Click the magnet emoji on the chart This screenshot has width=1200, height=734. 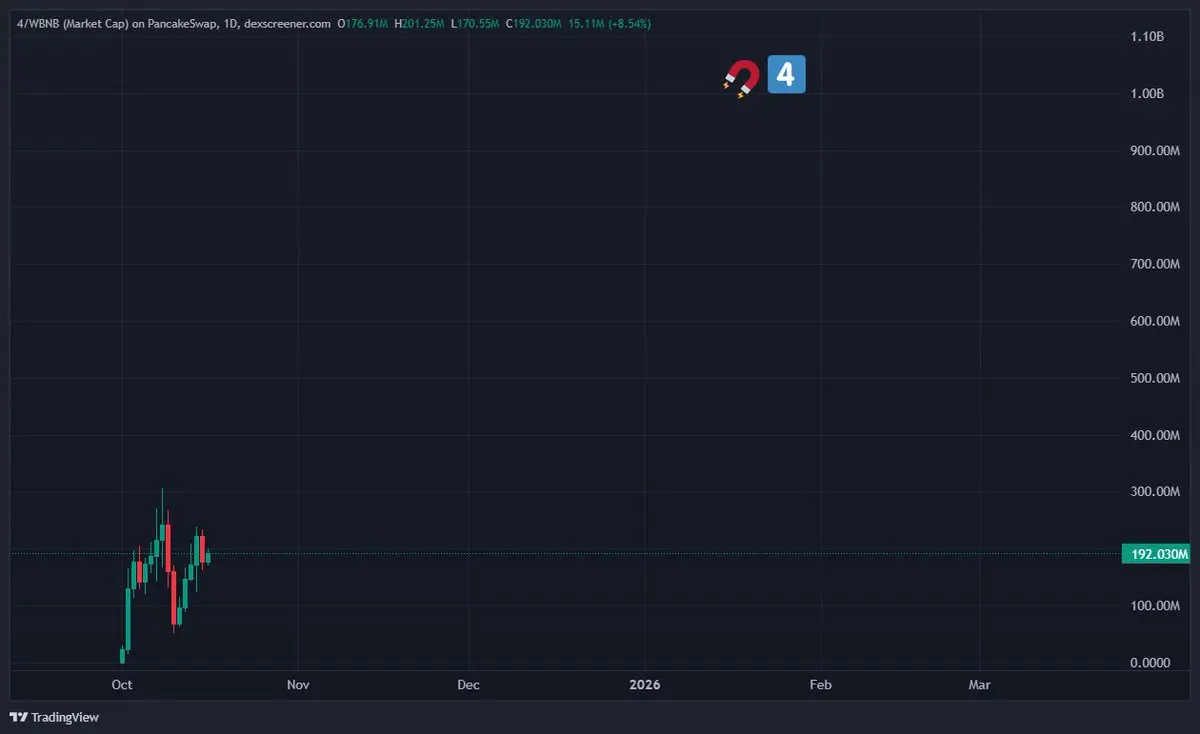[741, 78]
